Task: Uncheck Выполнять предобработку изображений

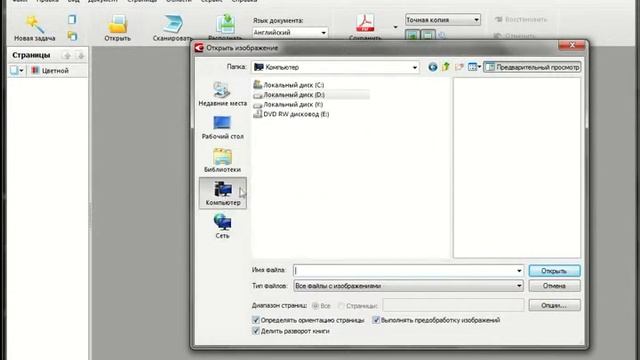Action: pos(376,320)
